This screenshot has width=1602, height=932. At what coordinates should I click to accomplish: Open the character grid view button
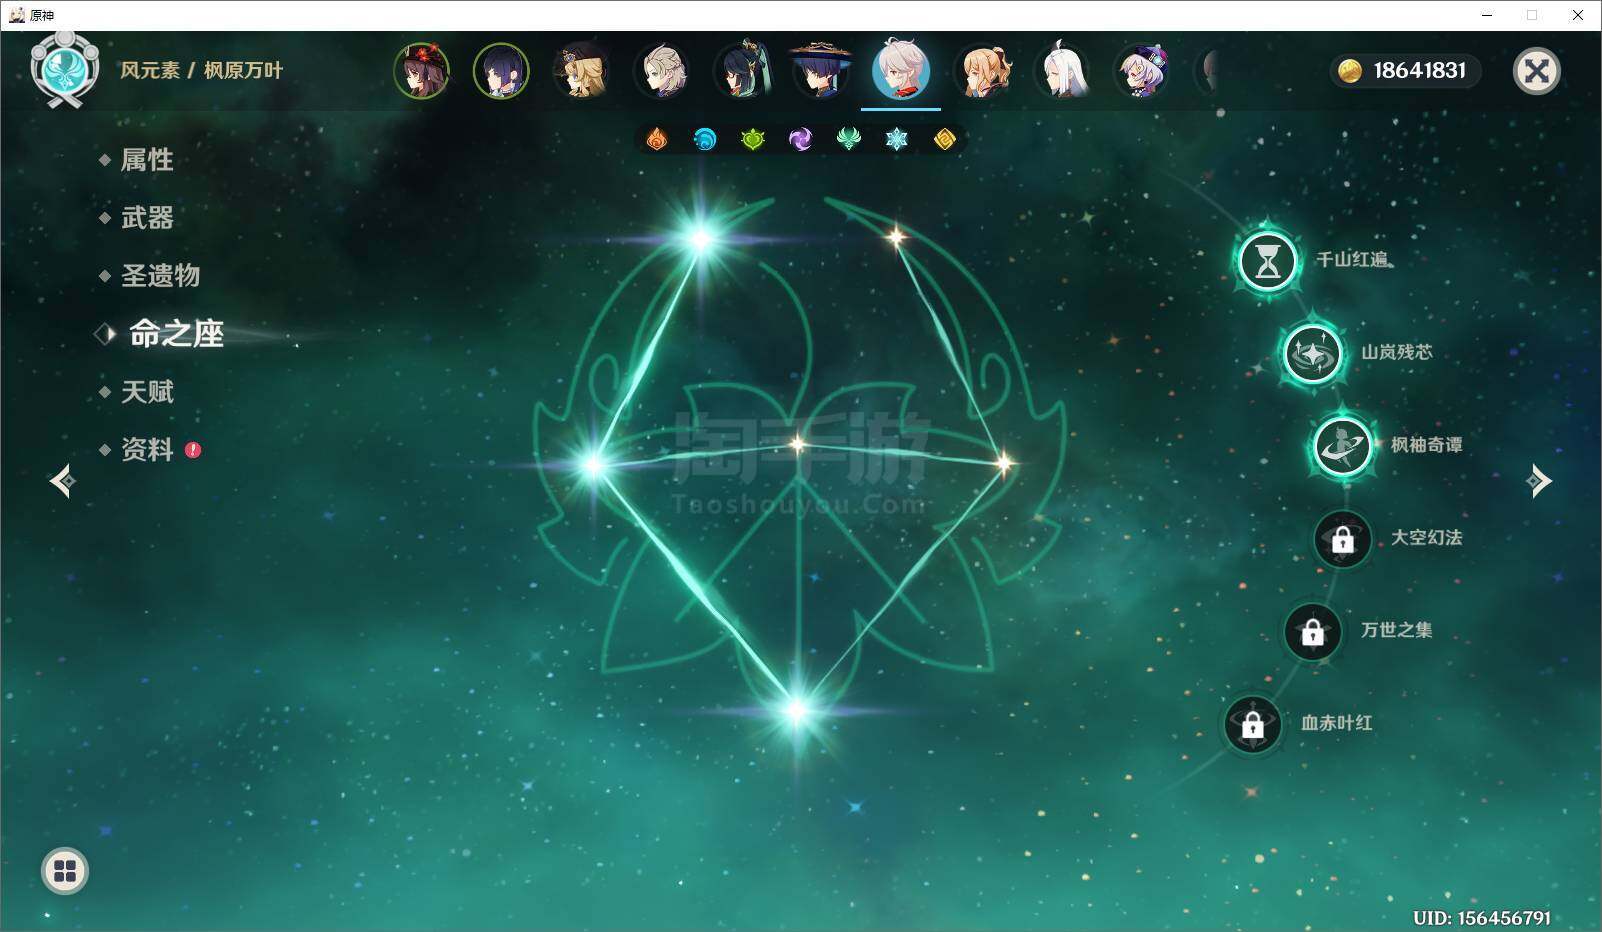65,871
